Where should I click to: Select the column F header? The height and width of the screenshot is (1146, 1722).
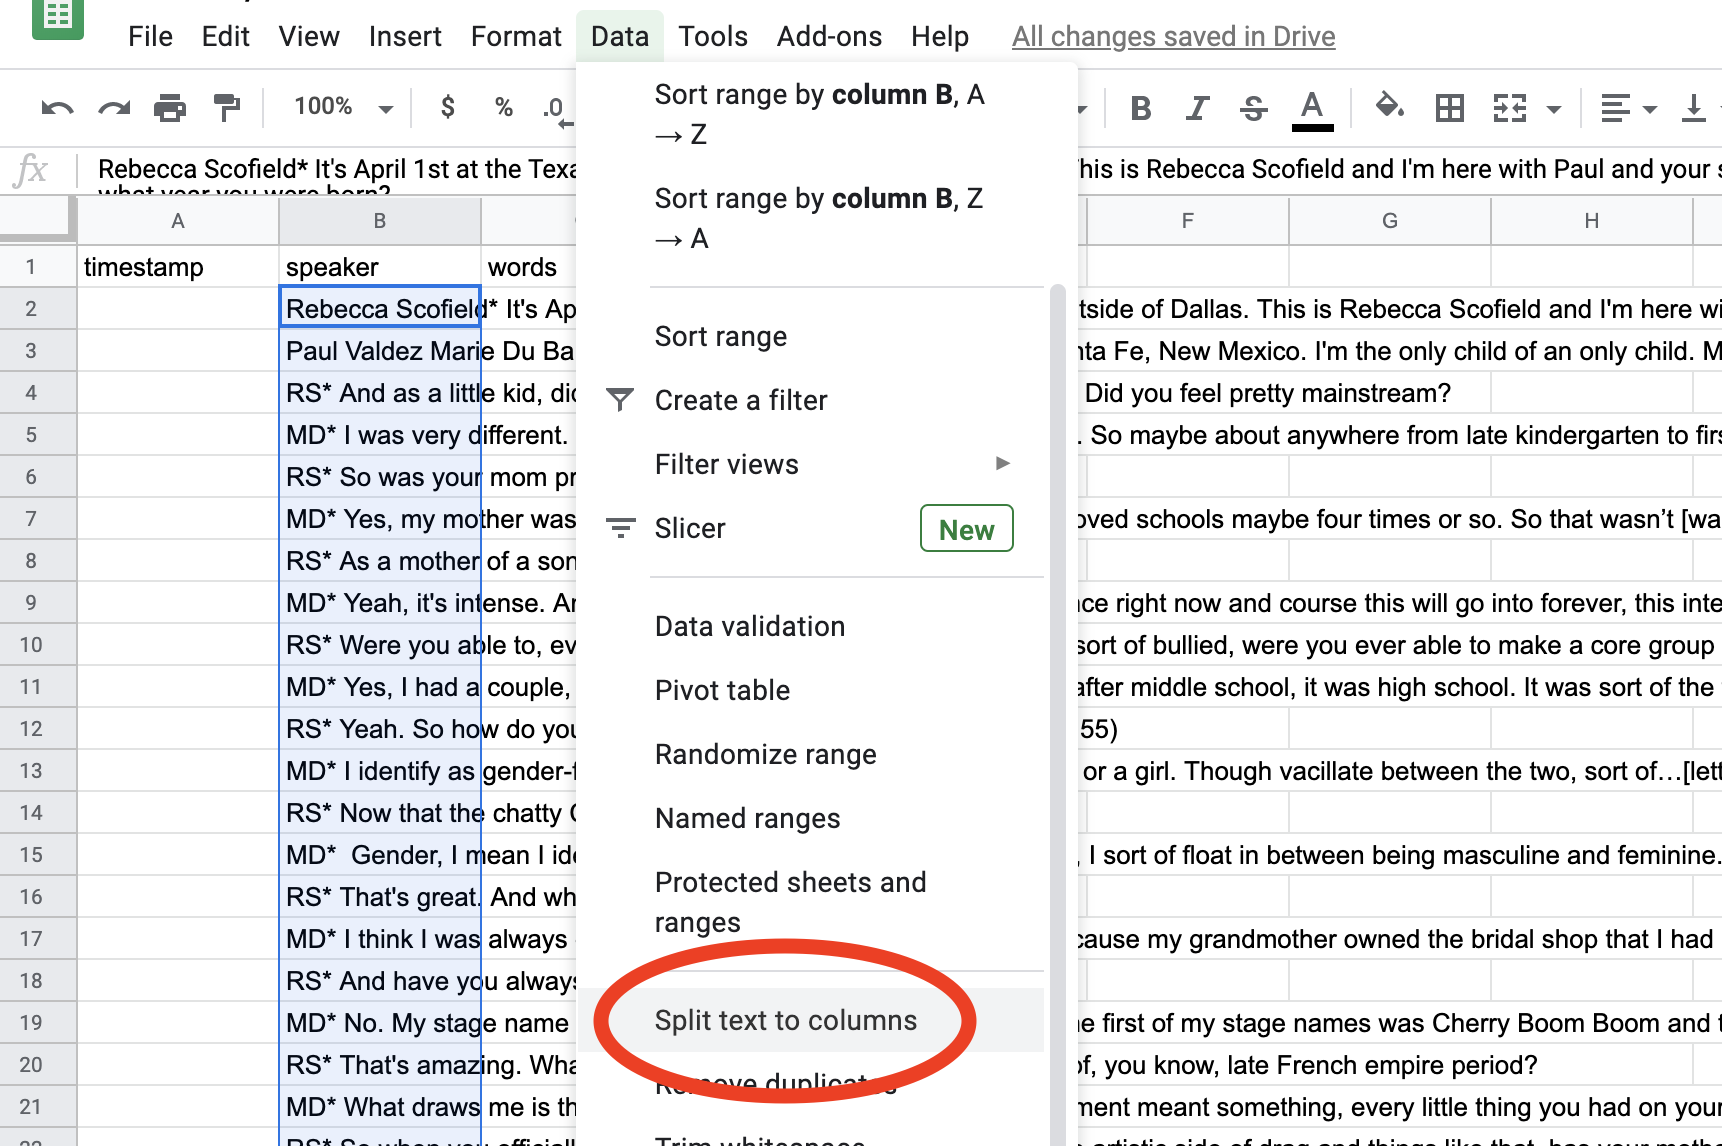1188,221
